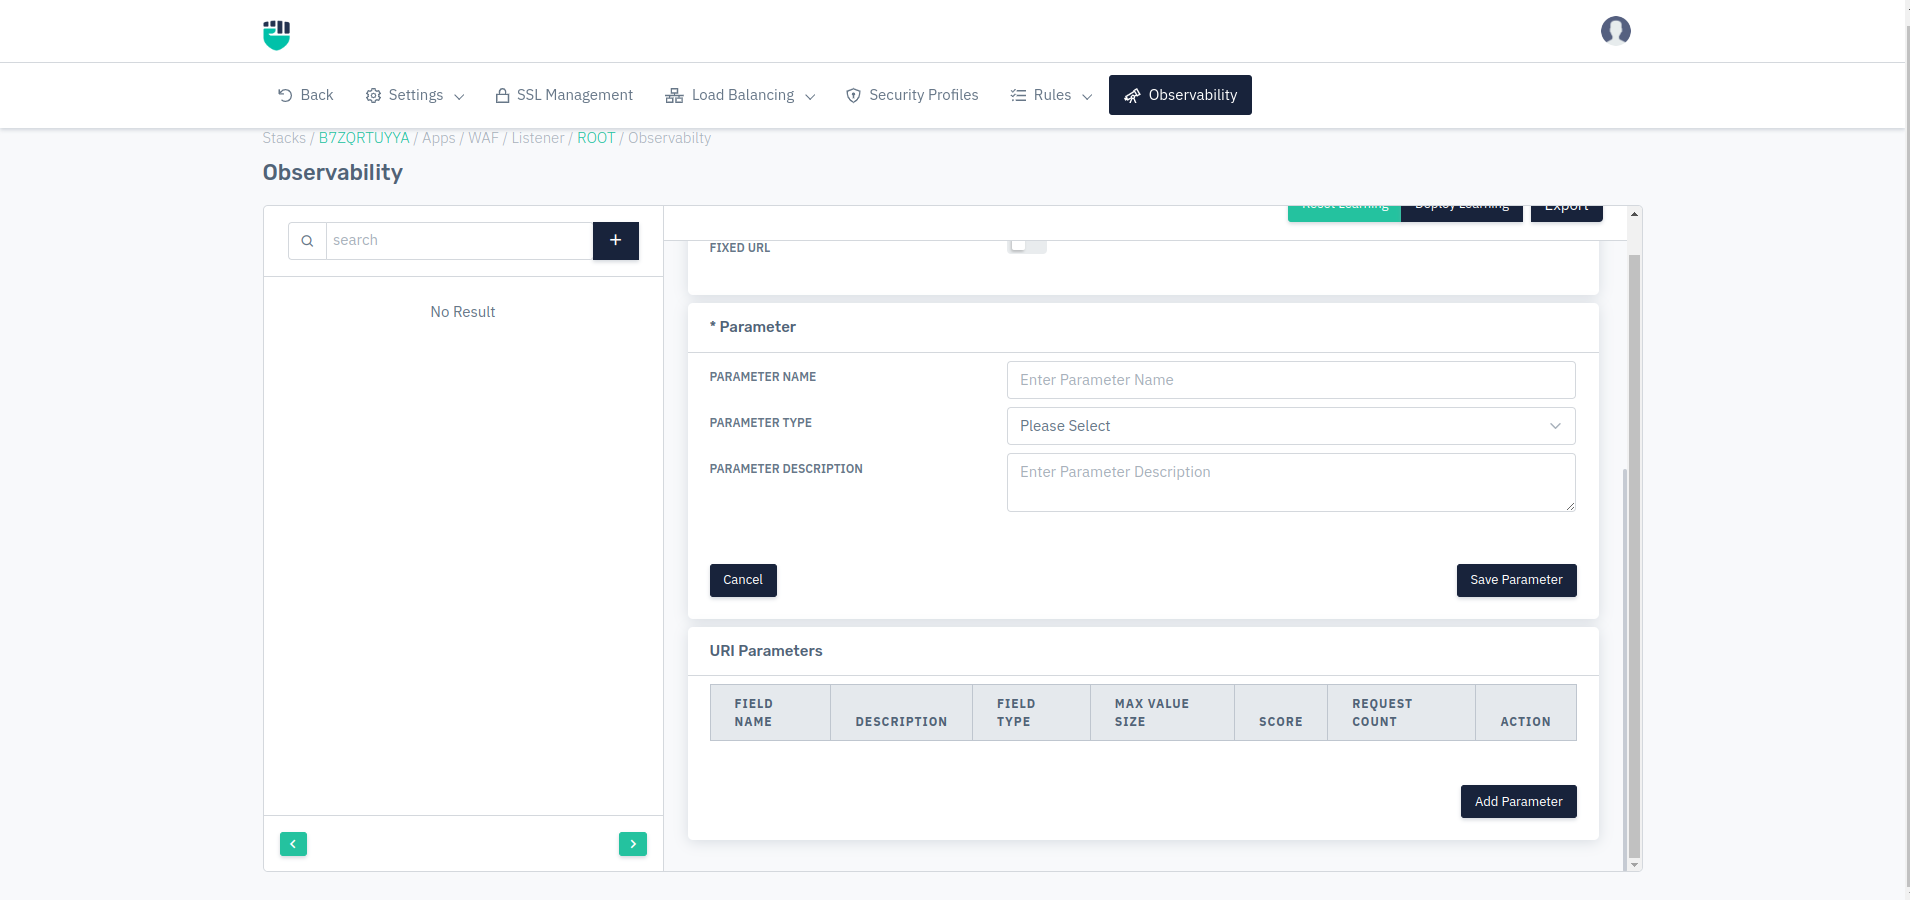The width and height of the screenshot is (1910, 900).
Task: Click the Cancel button
Action: (x=743, y=580)
